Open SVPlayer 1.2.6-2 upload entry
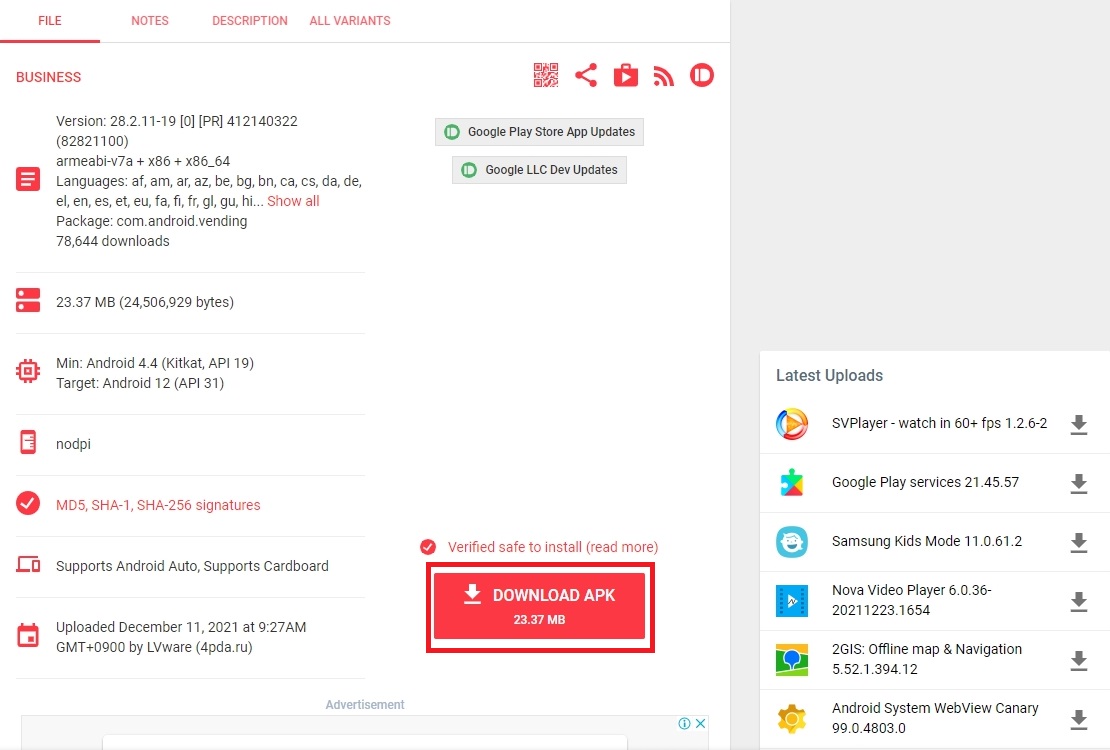The width and height of the screenshot is (1110, 750). 939,424
